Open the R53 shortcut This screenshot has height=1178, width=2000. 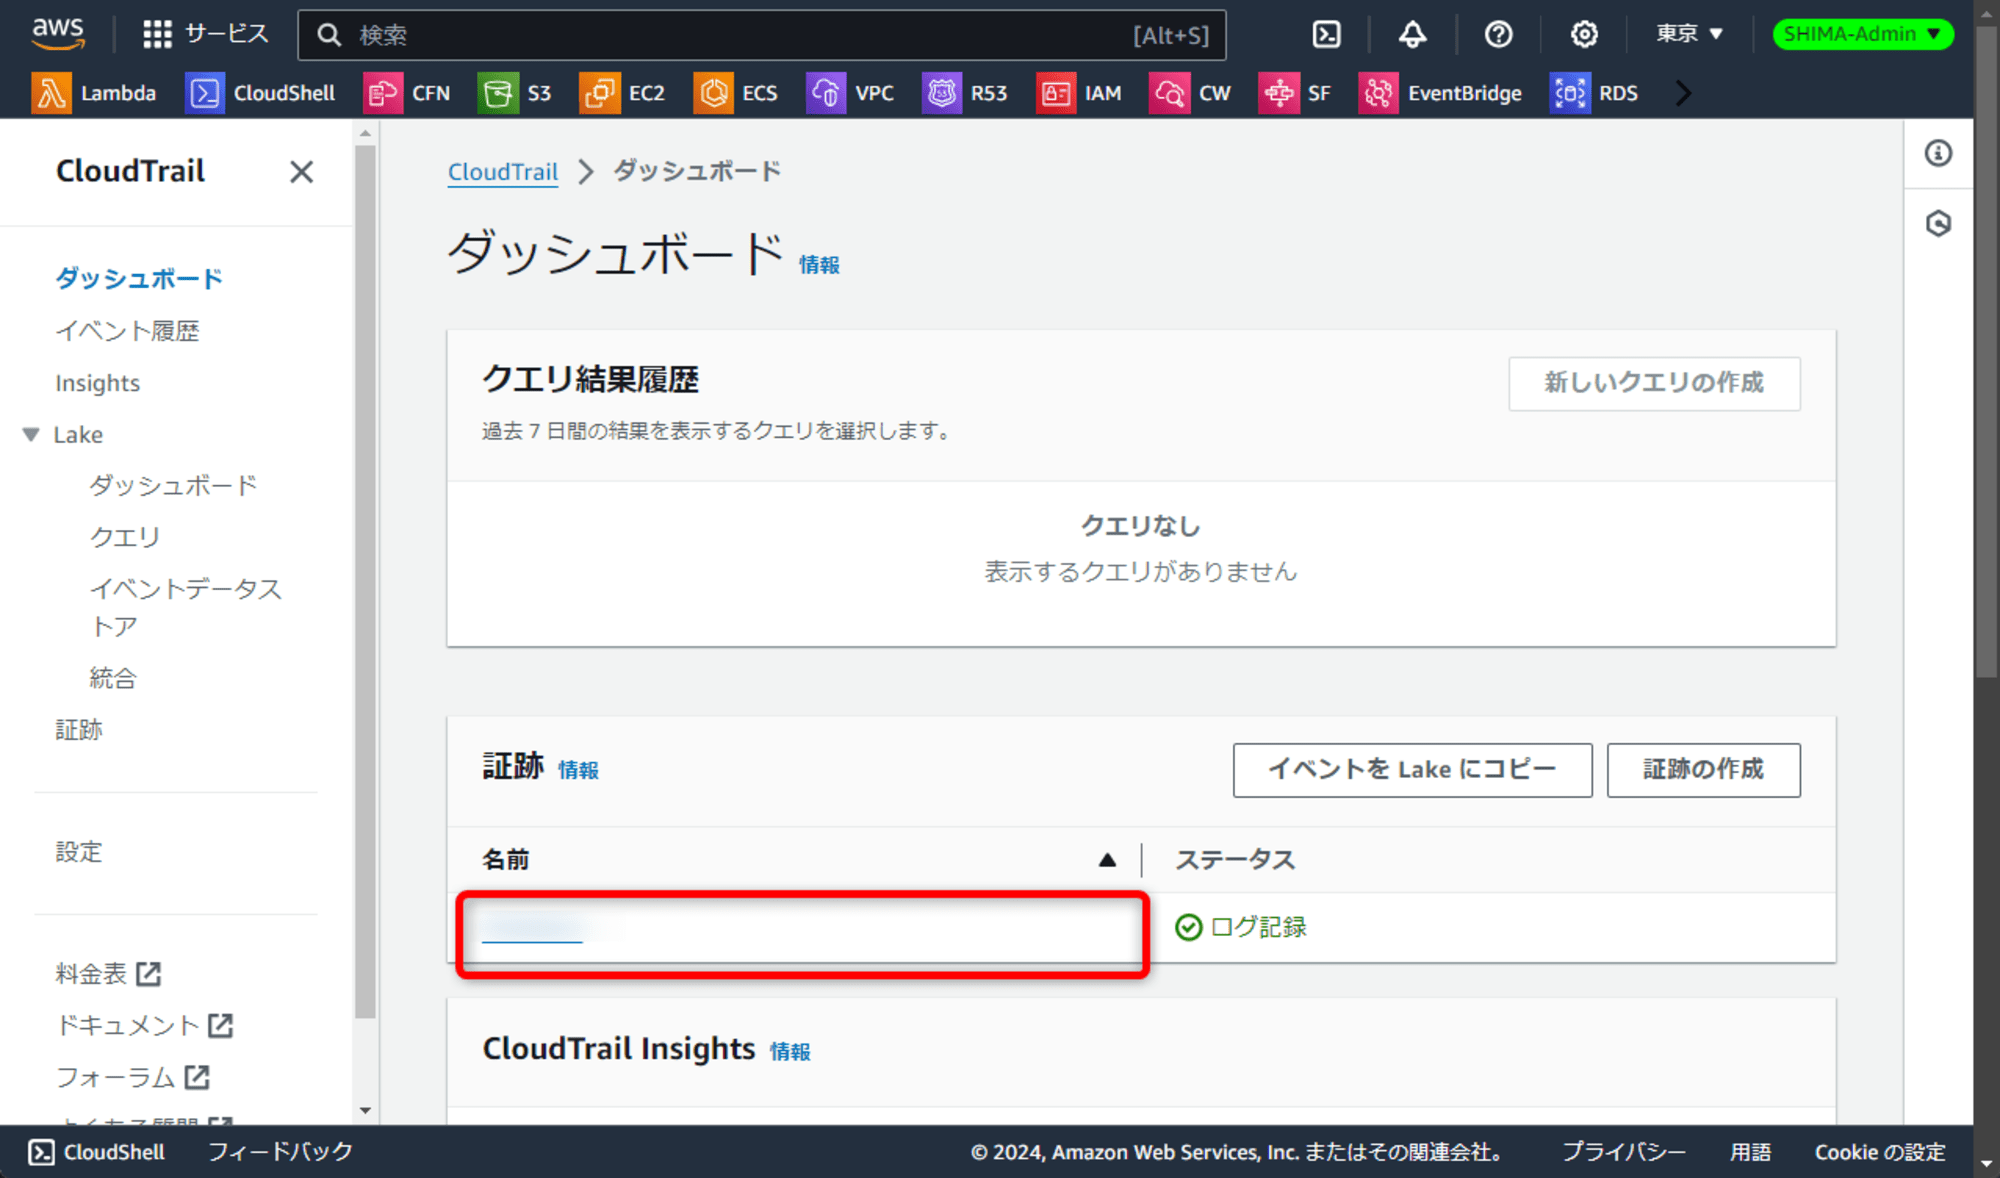[x=965, y=93]
